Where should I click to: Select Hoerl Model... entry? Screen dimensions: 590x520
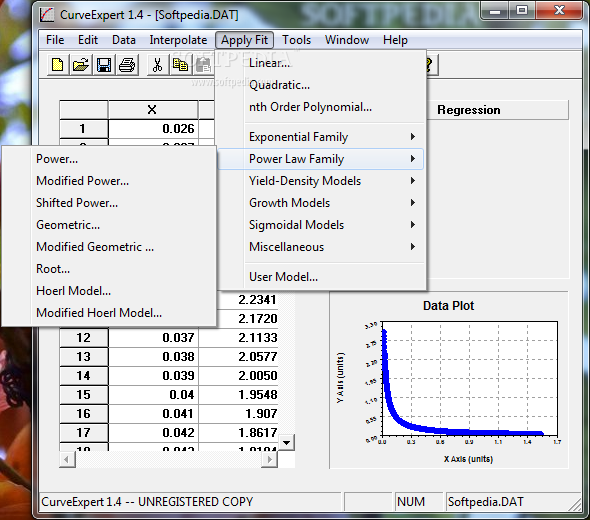click(109, 291)
